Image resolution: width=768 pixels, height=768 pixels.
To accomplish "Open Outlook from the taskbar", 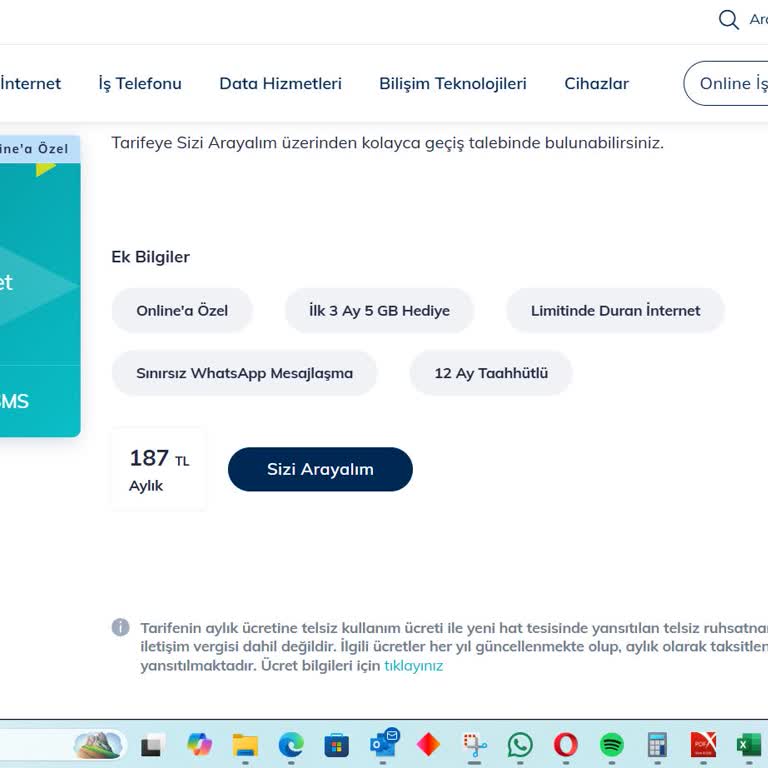I will click(x=384, y=744).
